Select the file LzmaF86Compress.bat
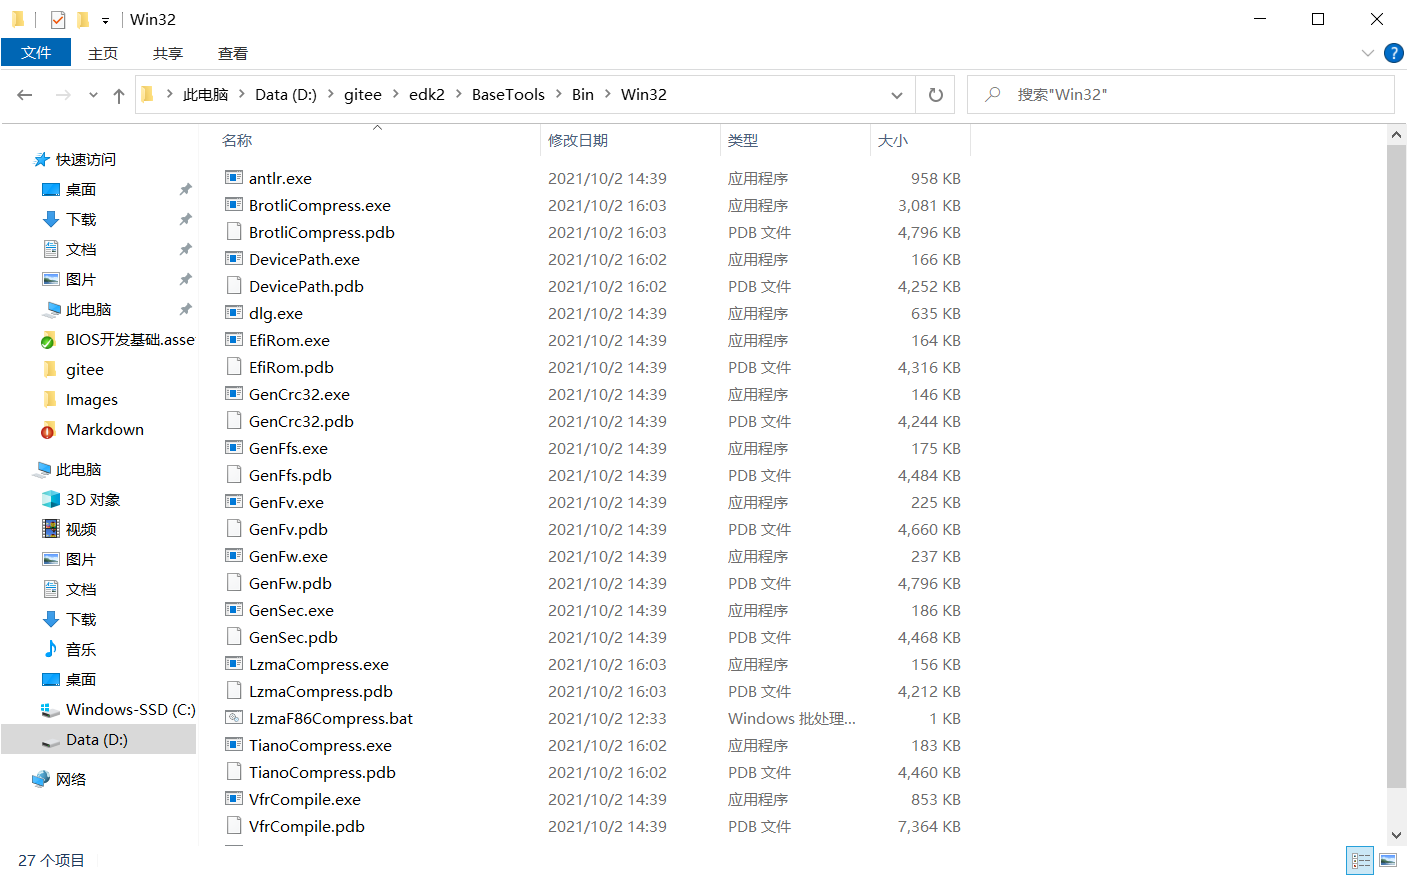1408x876 pixels. (330, 718)
